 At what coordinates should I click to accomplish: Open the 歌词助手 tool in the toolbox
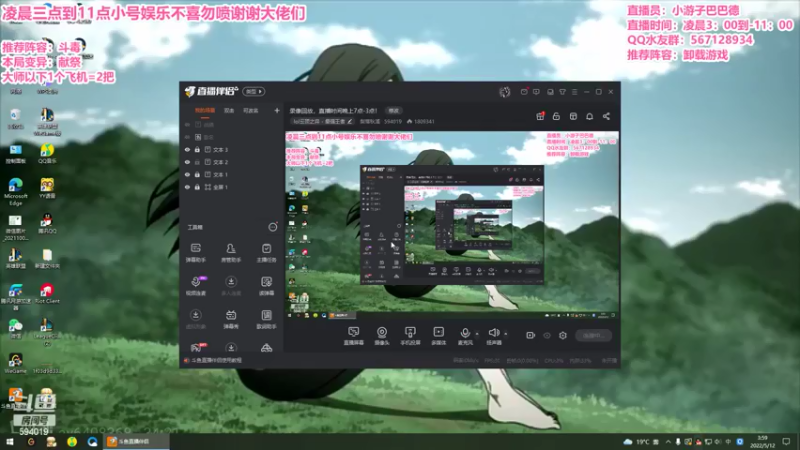266,319
